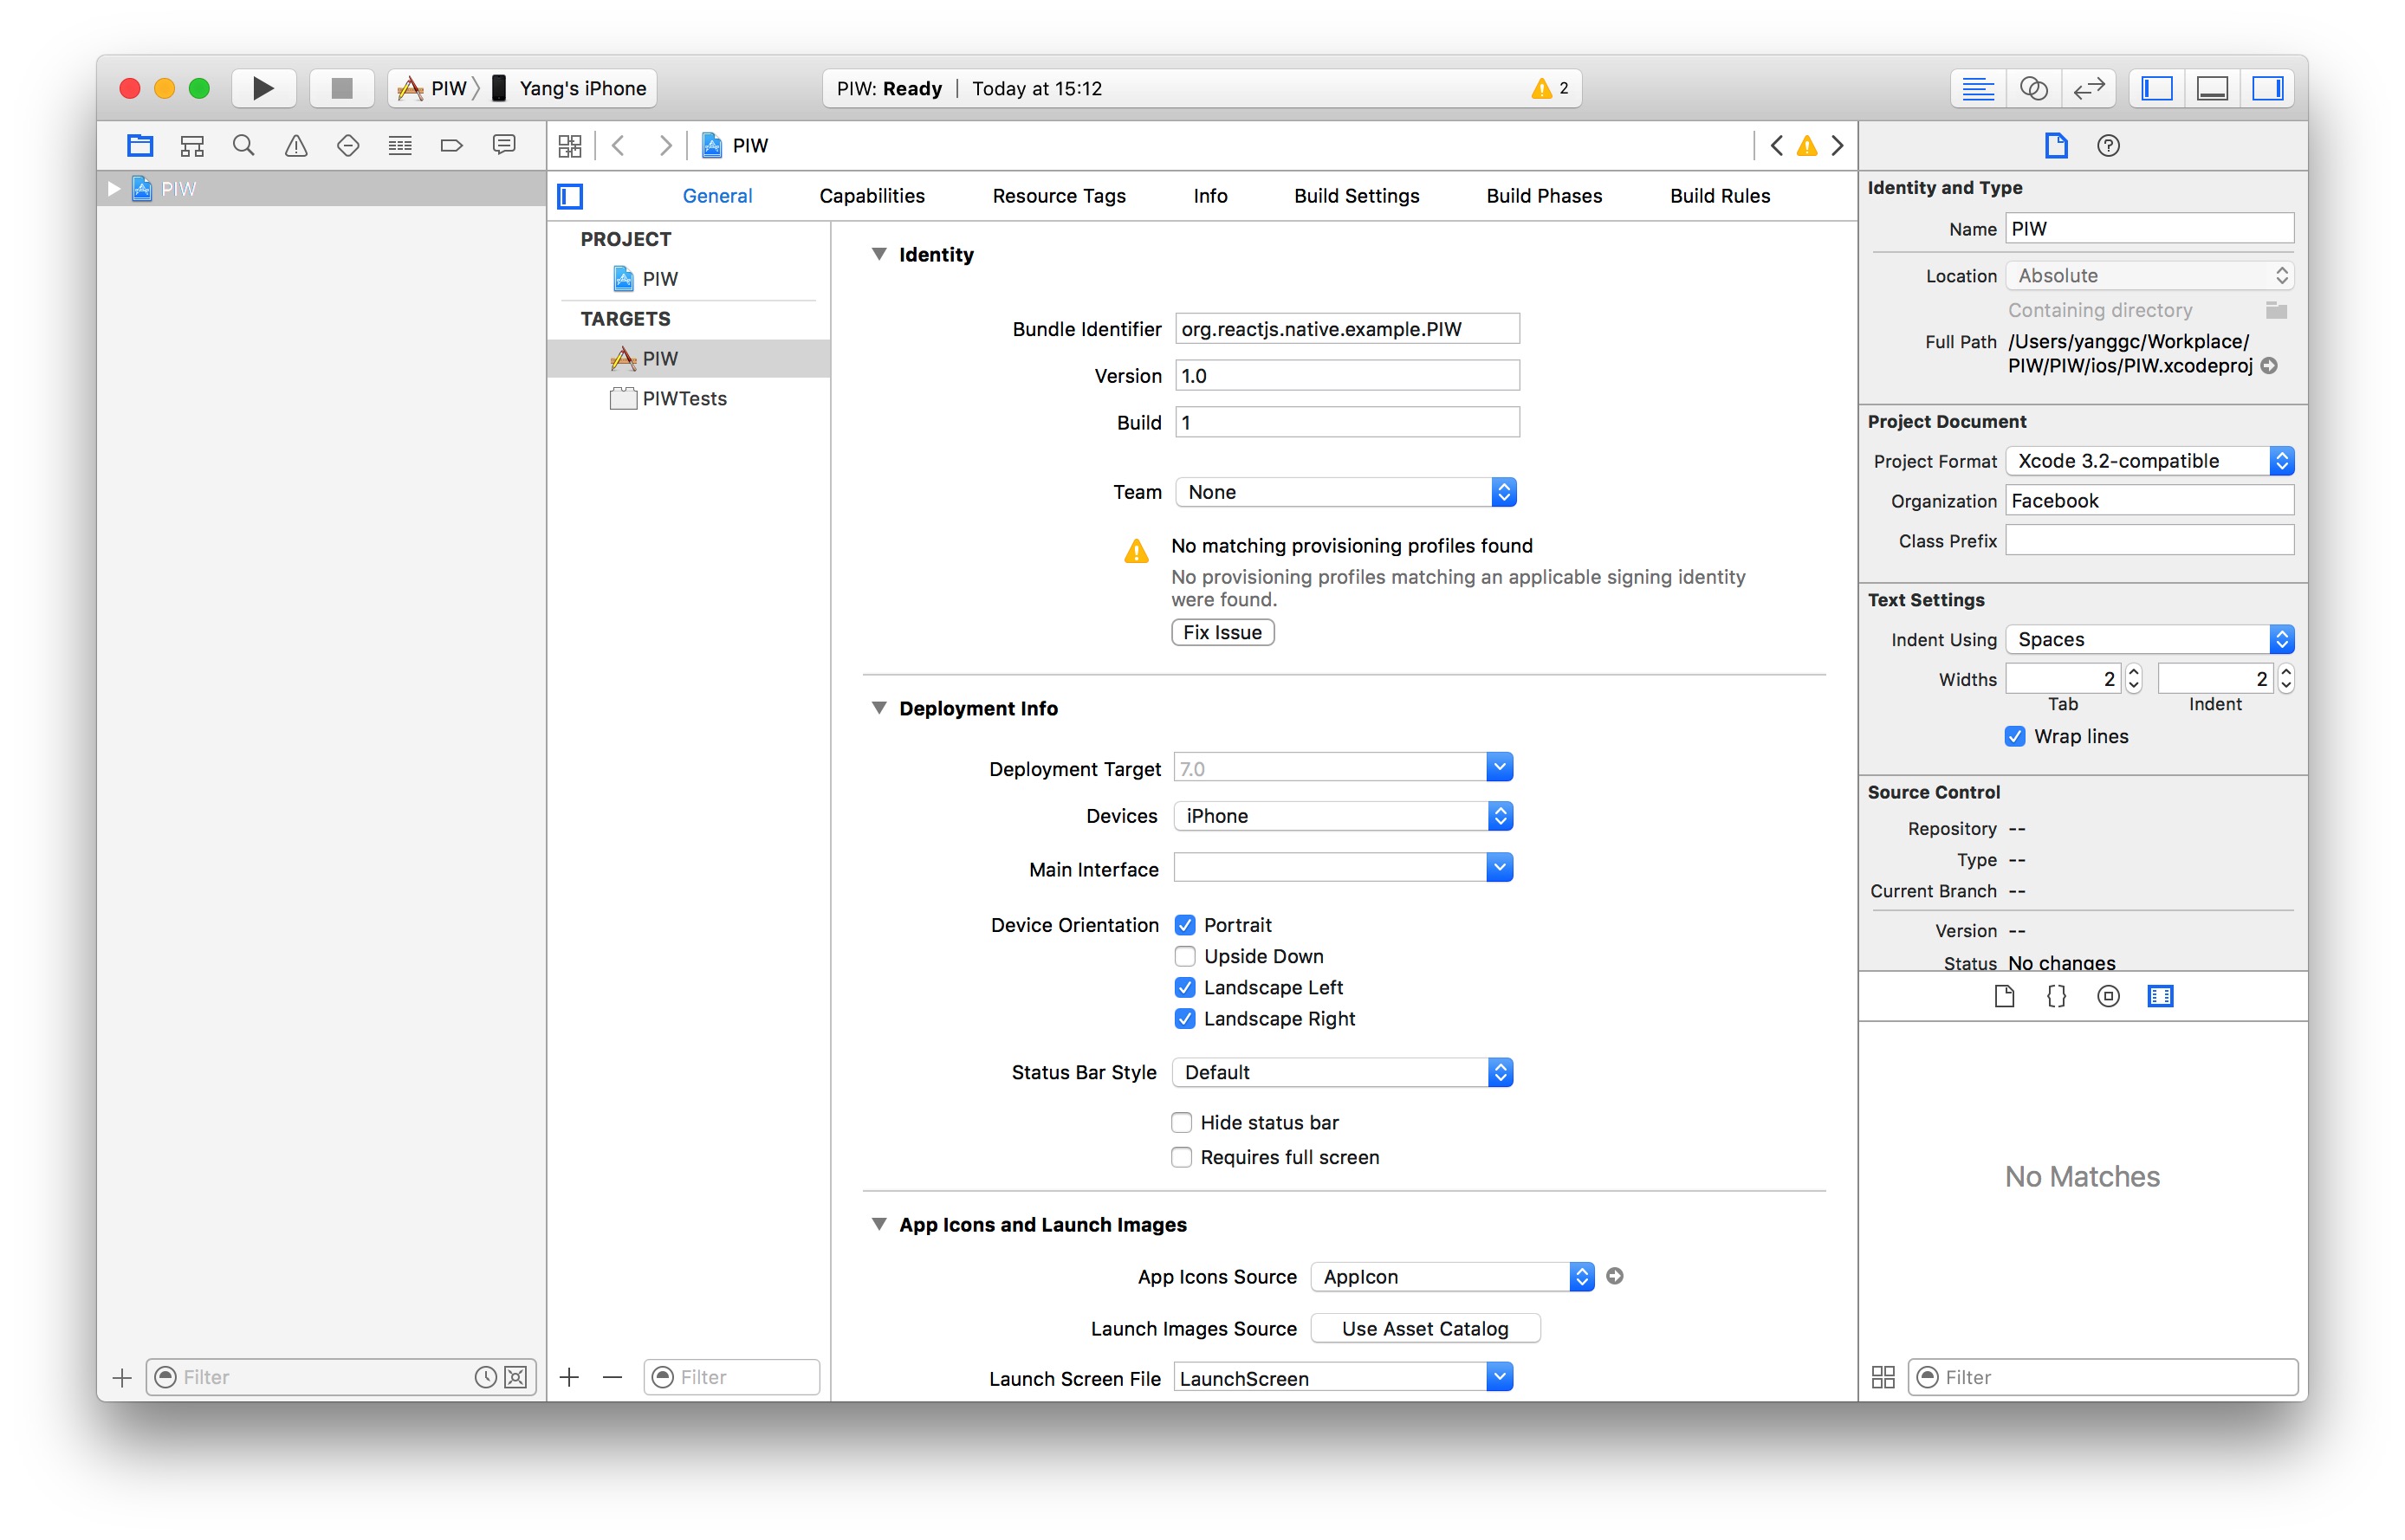Switch to the Assistant editor
Image resolution: width=2405 pixels, height=1540 pixels.
pyautogui.click(x=2033, y=89)
